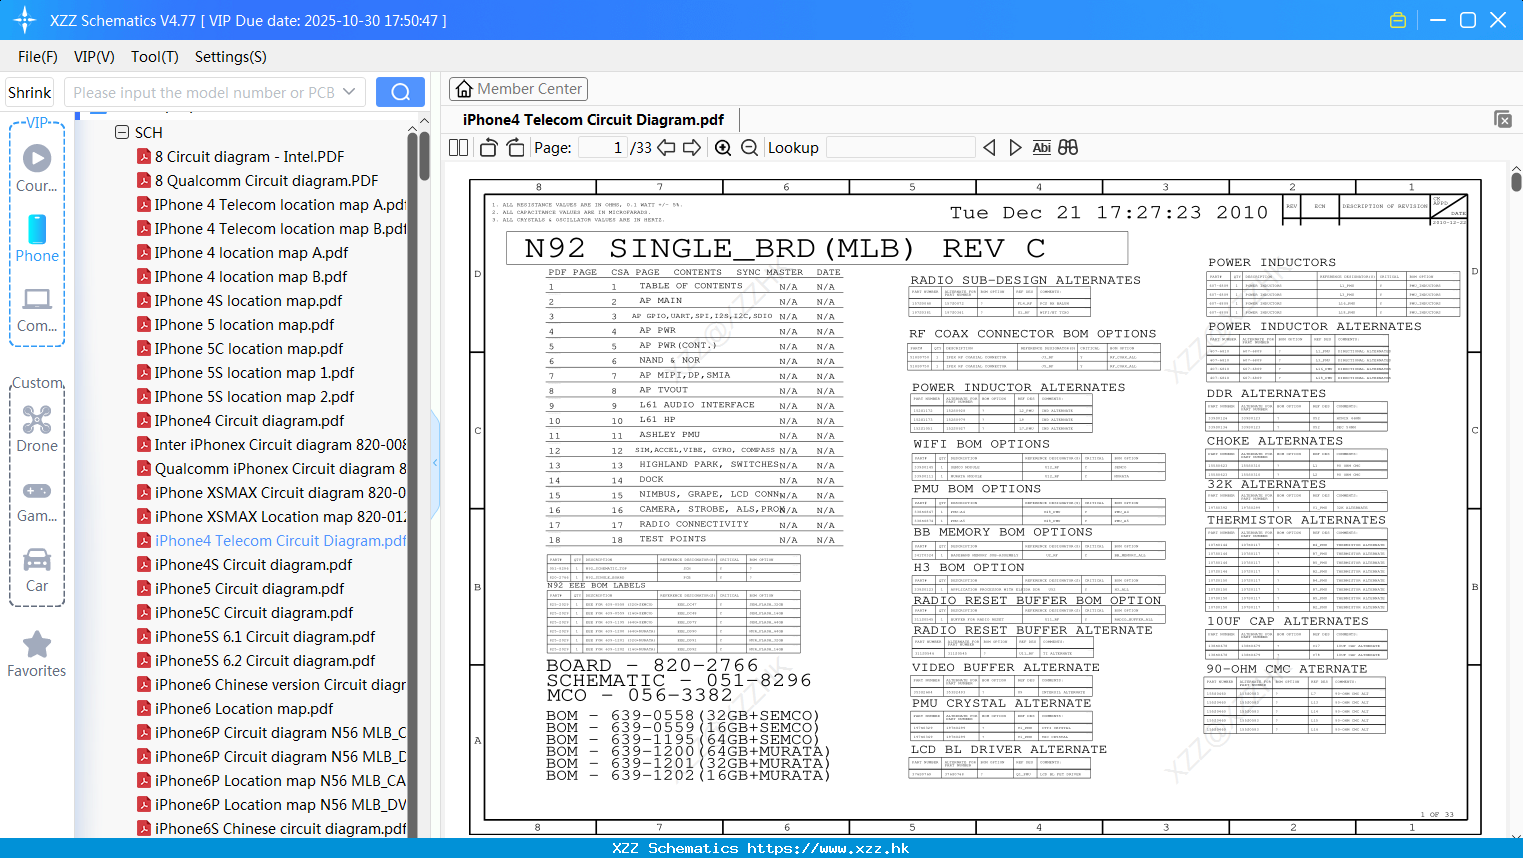Open IPhone 5S location map 2.pdf
This screenshot has width=1523, height=858.
tap(254, 397)
